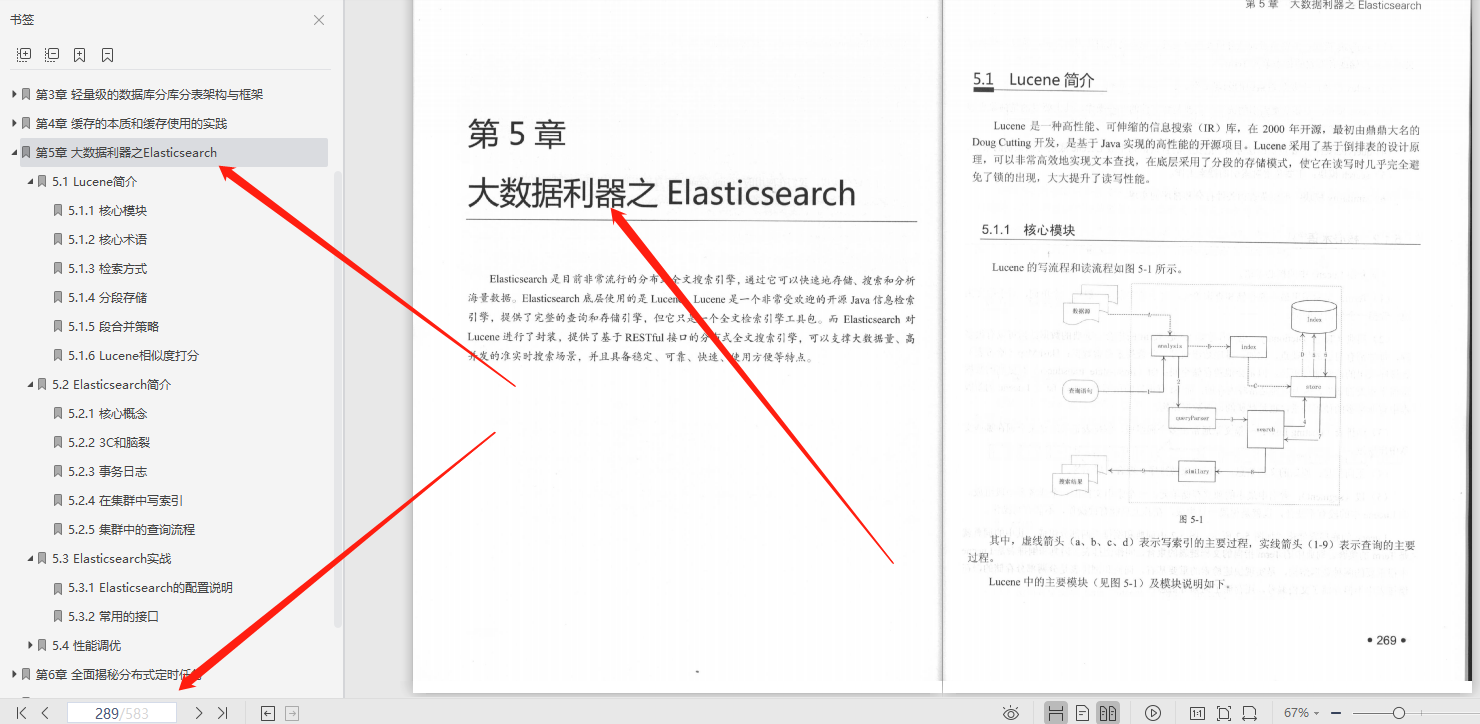This screenshot has height=724, width=1480.
Task: Go forward to next view
Action: pyautogui.click(x=292, y=713)
